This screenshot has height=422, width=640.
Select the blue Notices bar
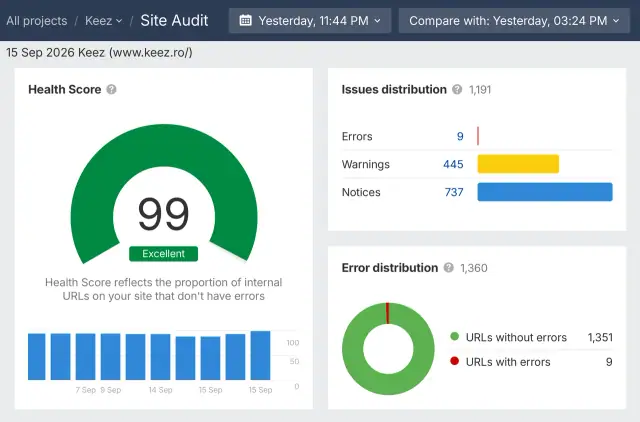tap(545, 192)
